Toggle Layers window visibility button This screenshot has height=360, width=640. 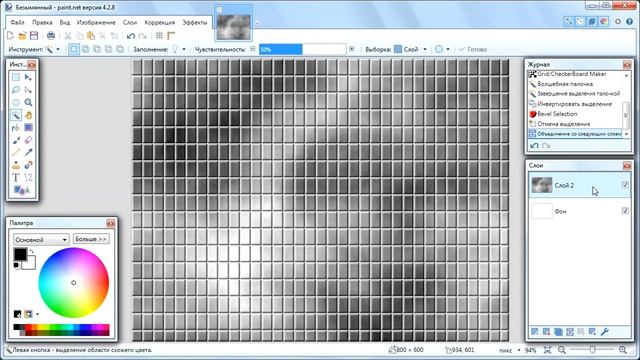click(x=592, y=22)
